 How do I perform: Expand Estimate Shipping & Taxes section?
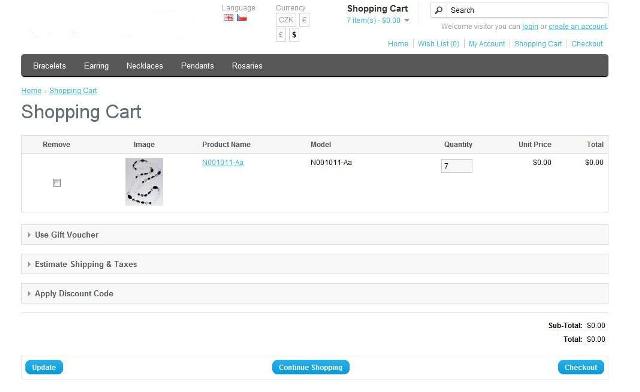(x=315, y=264)
